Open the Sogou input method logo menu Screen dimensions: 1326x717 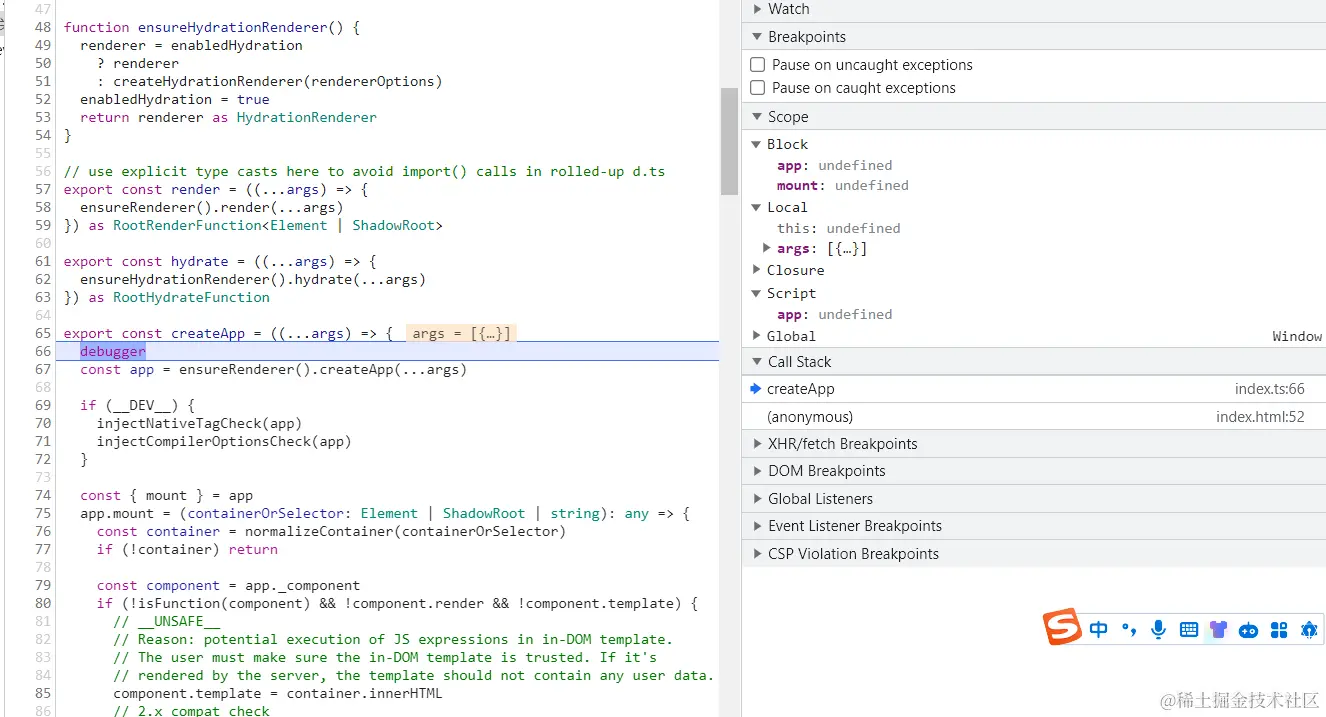1063,627
